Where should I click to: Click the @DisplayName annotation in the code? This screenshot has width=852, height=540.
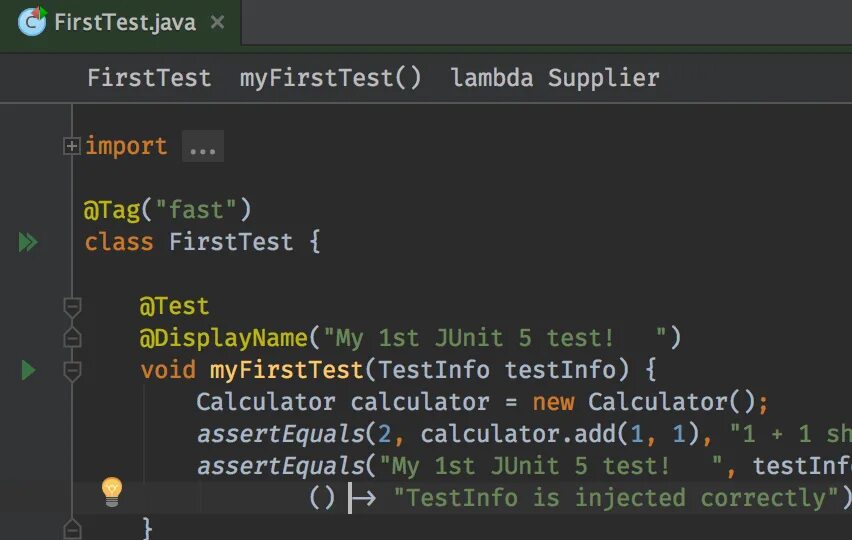click(224, 338)
